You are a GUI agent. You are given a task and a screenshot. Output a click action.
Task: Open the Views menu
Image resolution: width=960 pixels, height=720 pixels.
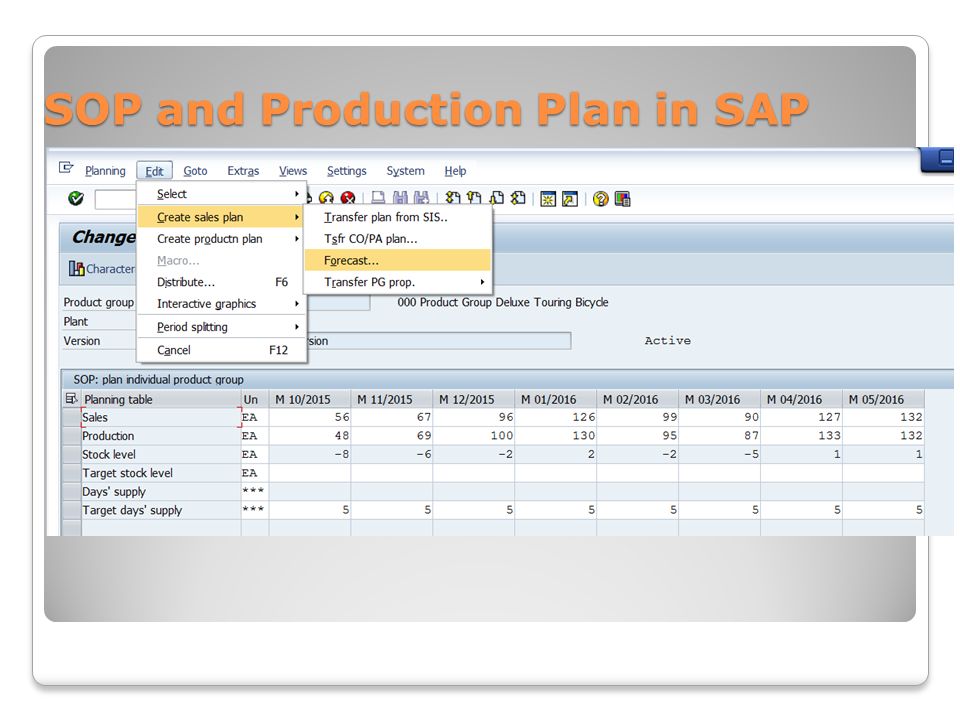tap(293, 171)
